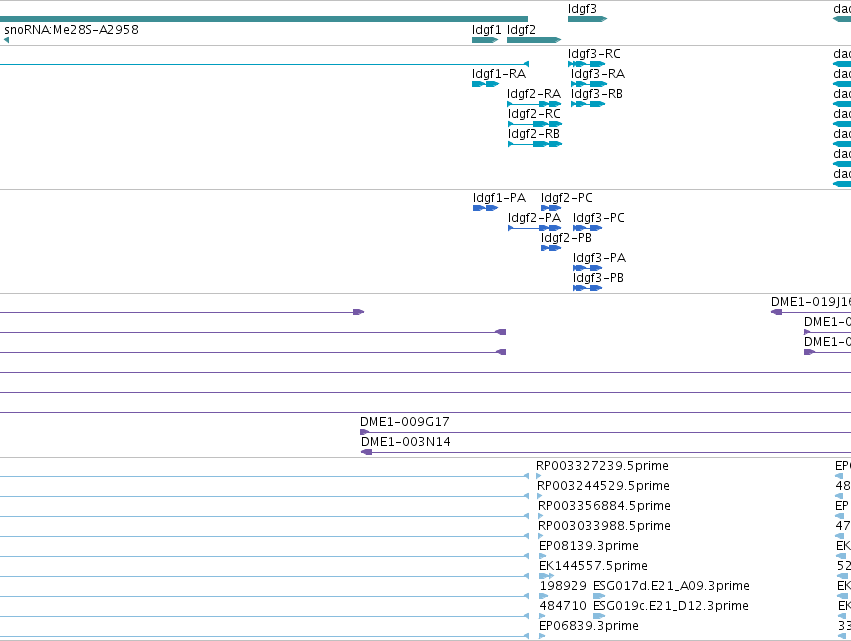Click the Idgf2 gene glyph
The height and width of the screenshot is (641, 851).
[534, 40]
